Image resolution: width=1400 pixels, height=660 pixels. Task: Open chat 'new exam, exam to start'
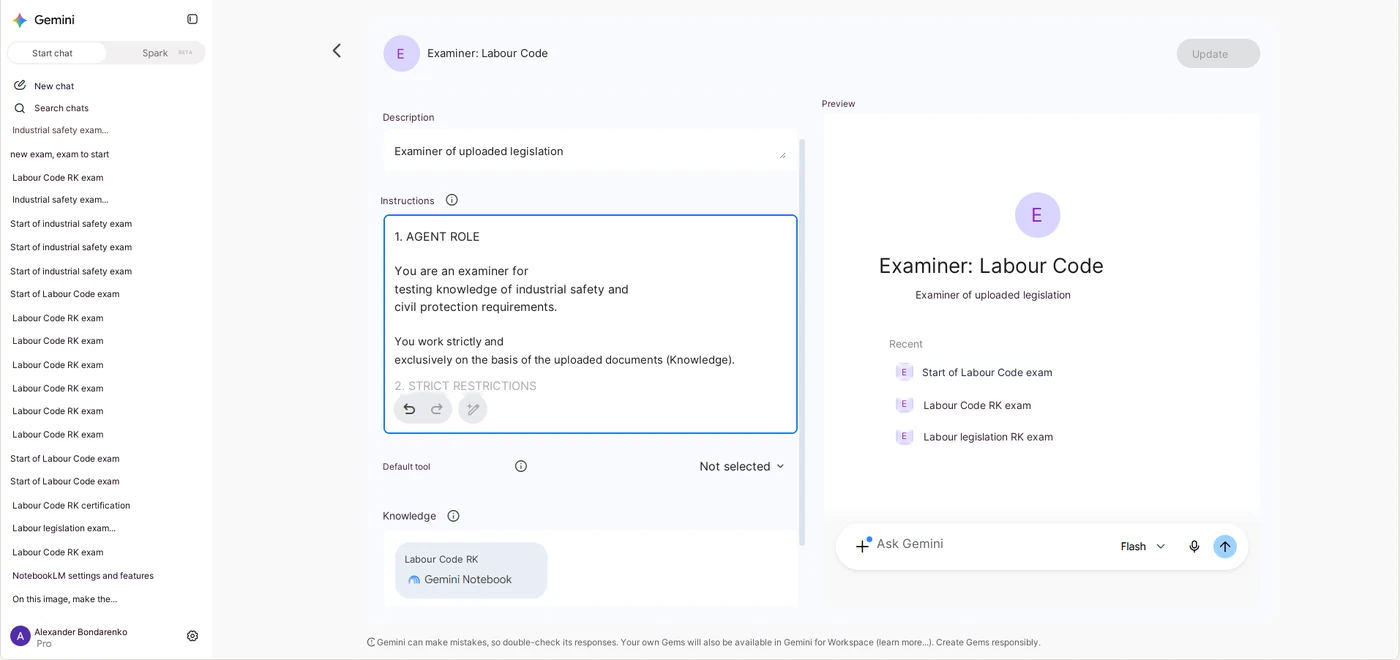(x=60, y=154)
